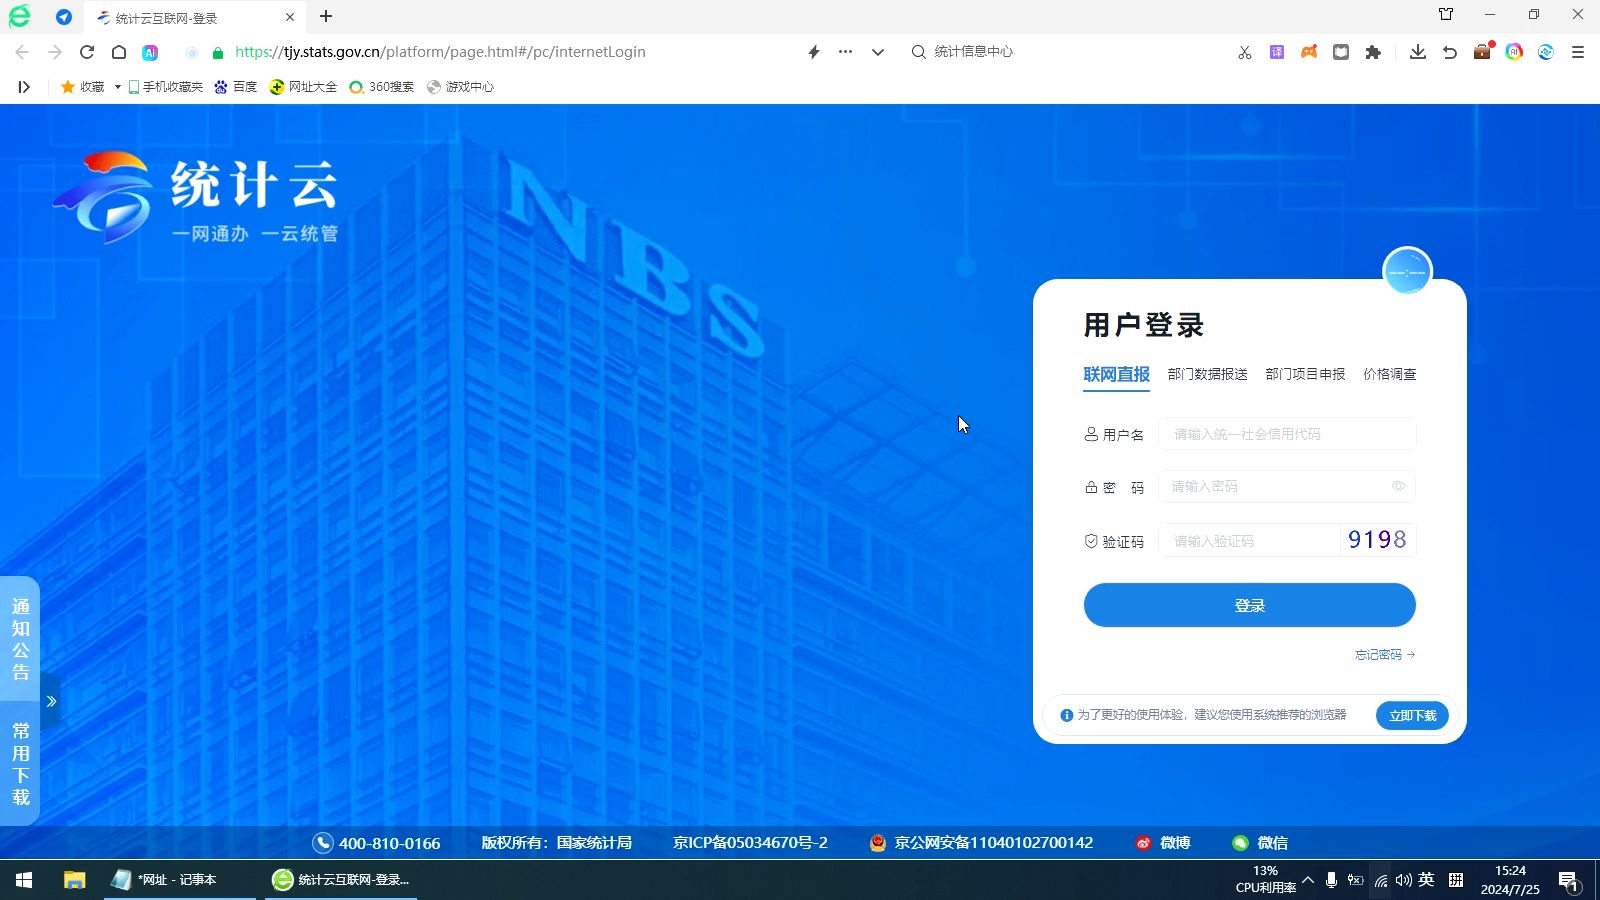Viewport: 1600px width, 900px height.
Task: Click the search magnifier icon
Action: coord(918,52)
